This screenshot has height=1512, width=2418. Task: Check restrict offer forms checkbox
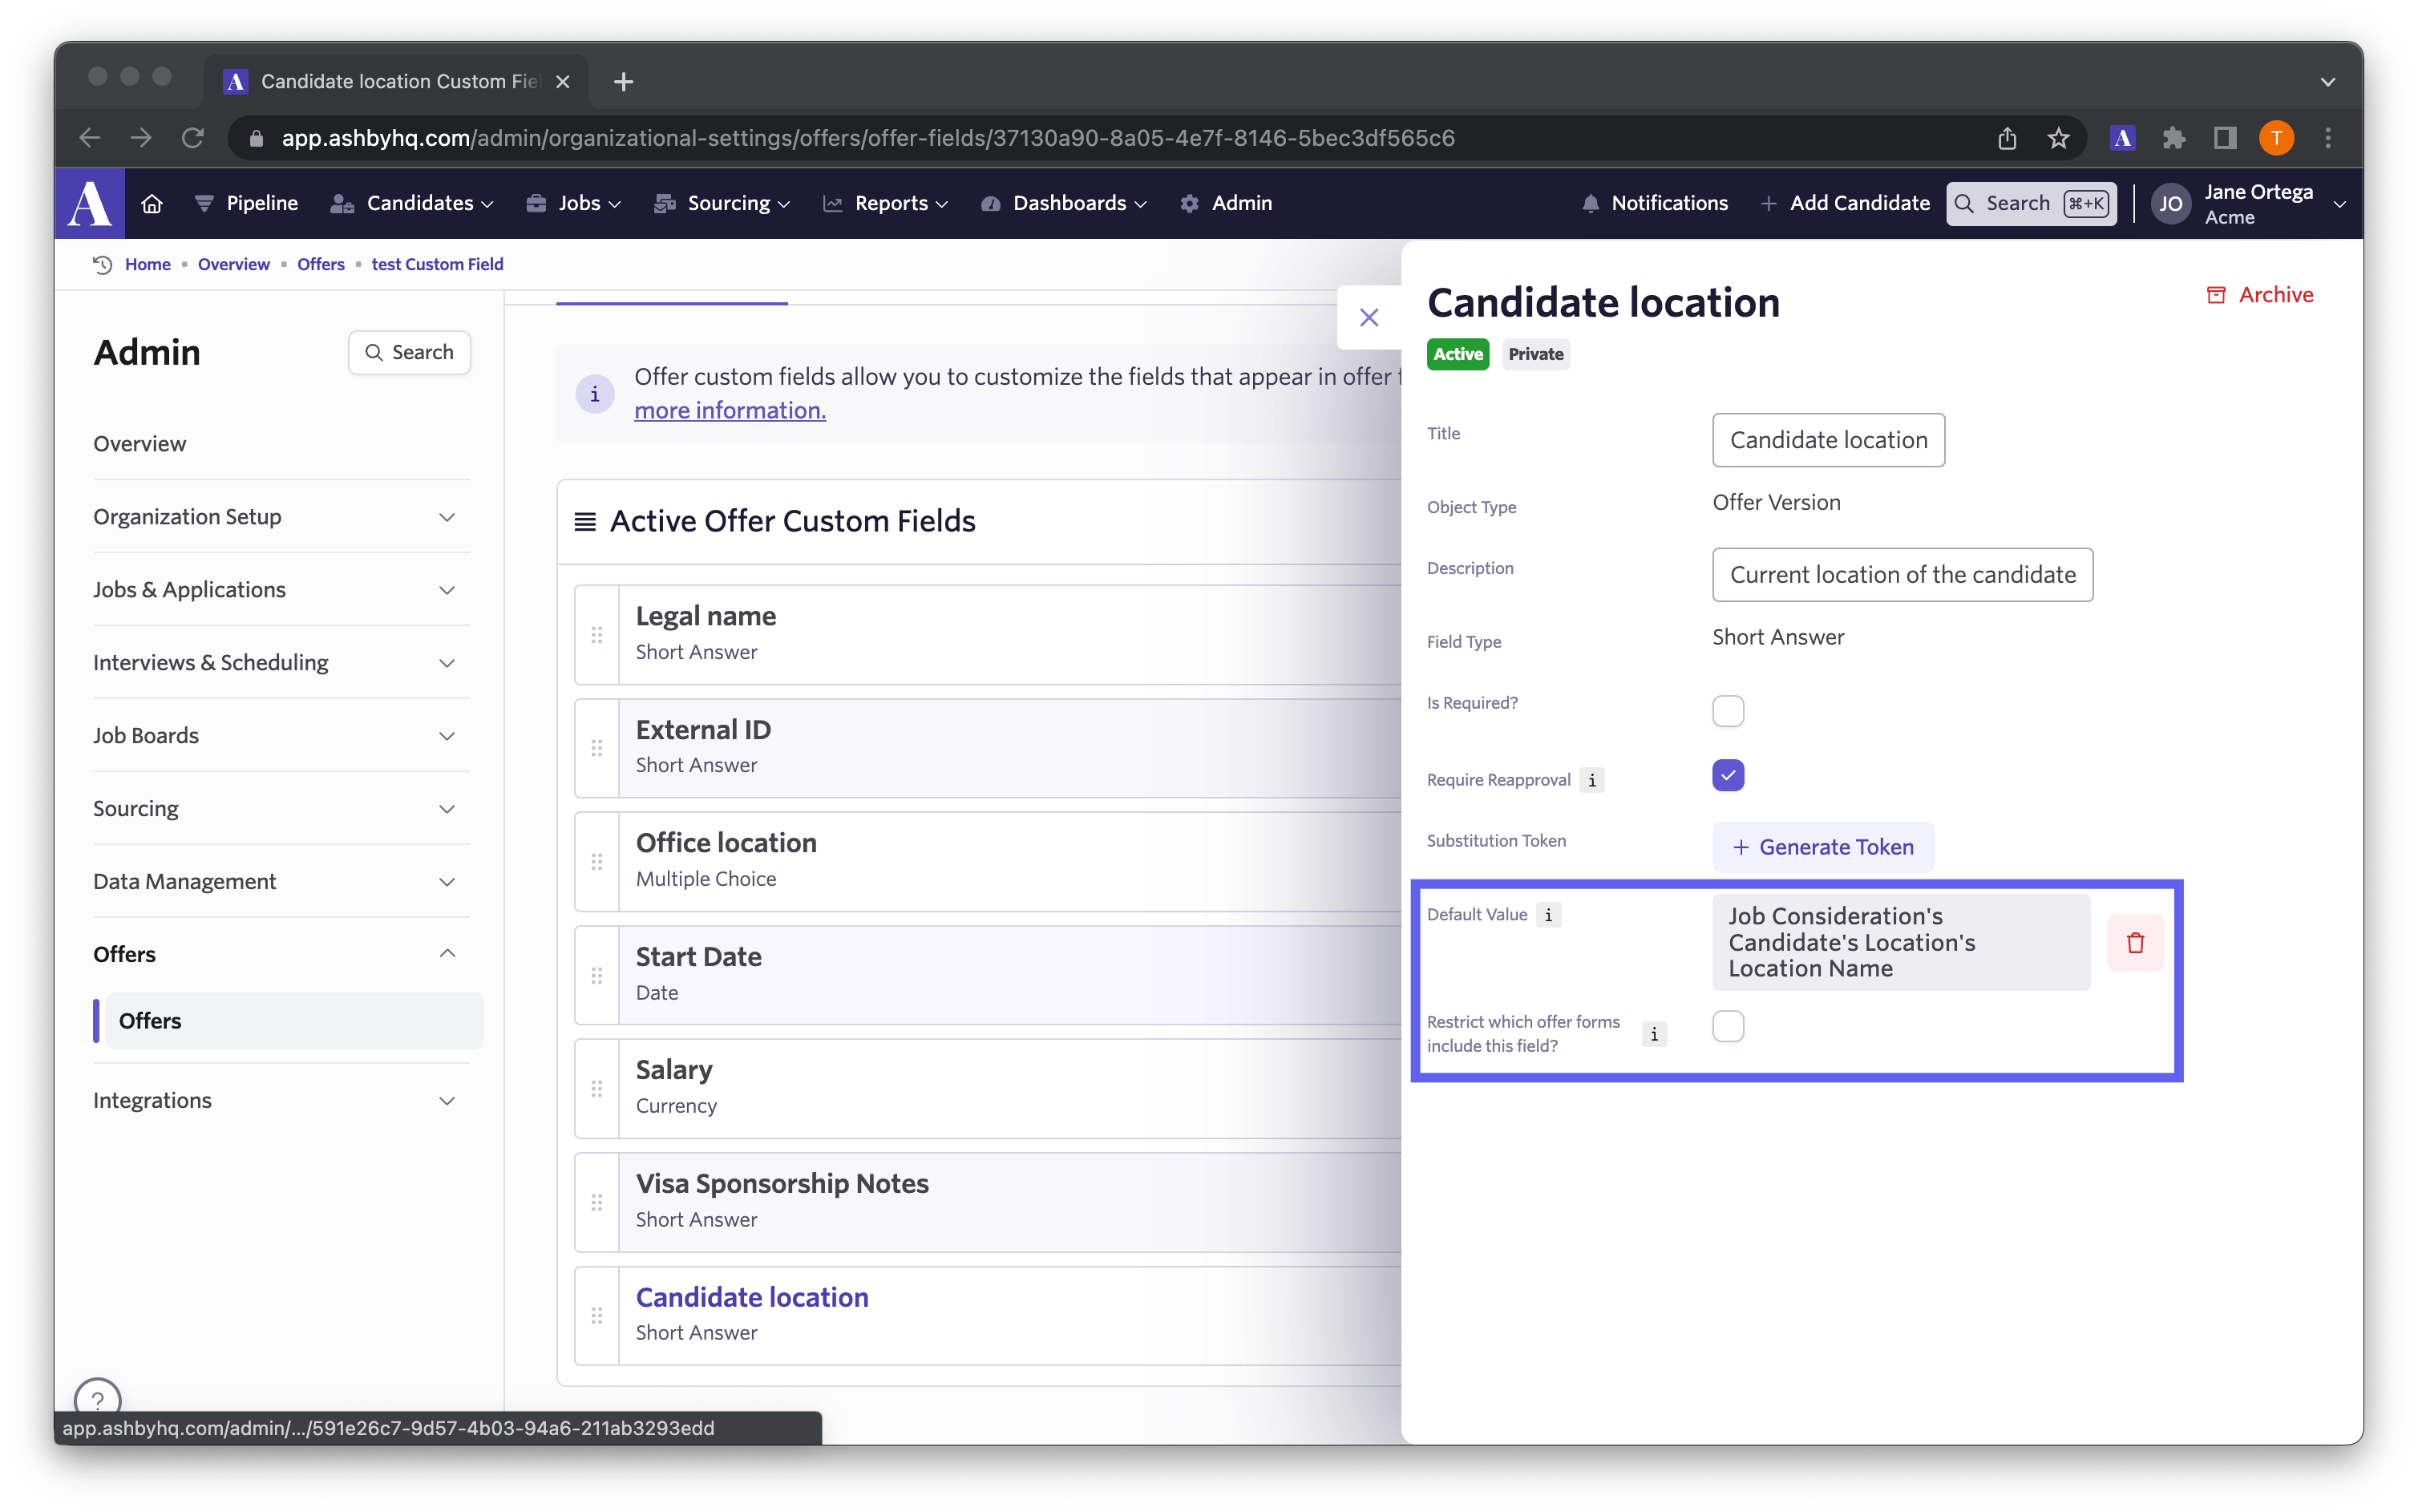tap(1728, 1026)
